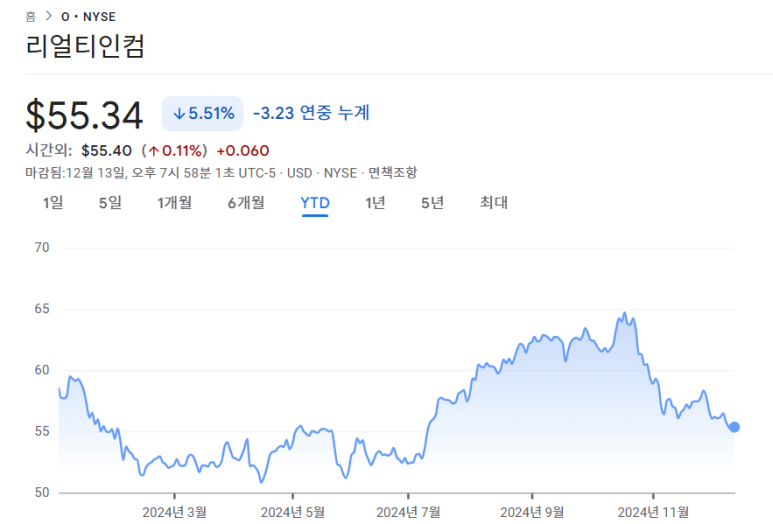Click the current price dot on chart
Screen dimensions: 773x524
[x=734, y=427]
